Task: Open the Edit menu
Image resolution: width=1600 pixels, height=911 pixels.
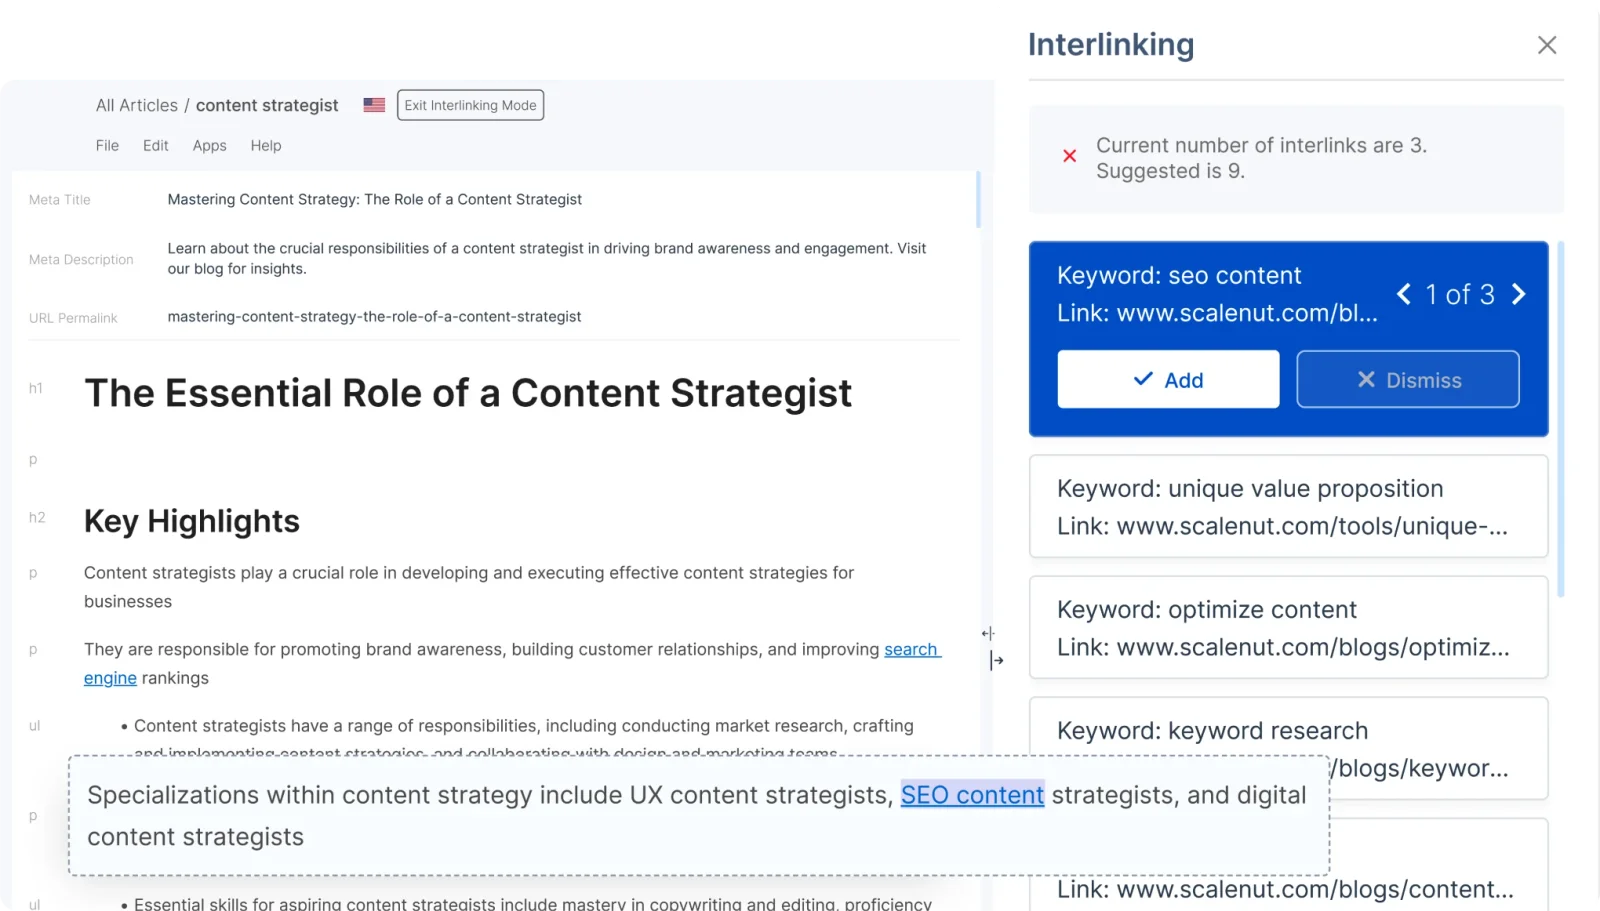Action: [x=155, y=145]
